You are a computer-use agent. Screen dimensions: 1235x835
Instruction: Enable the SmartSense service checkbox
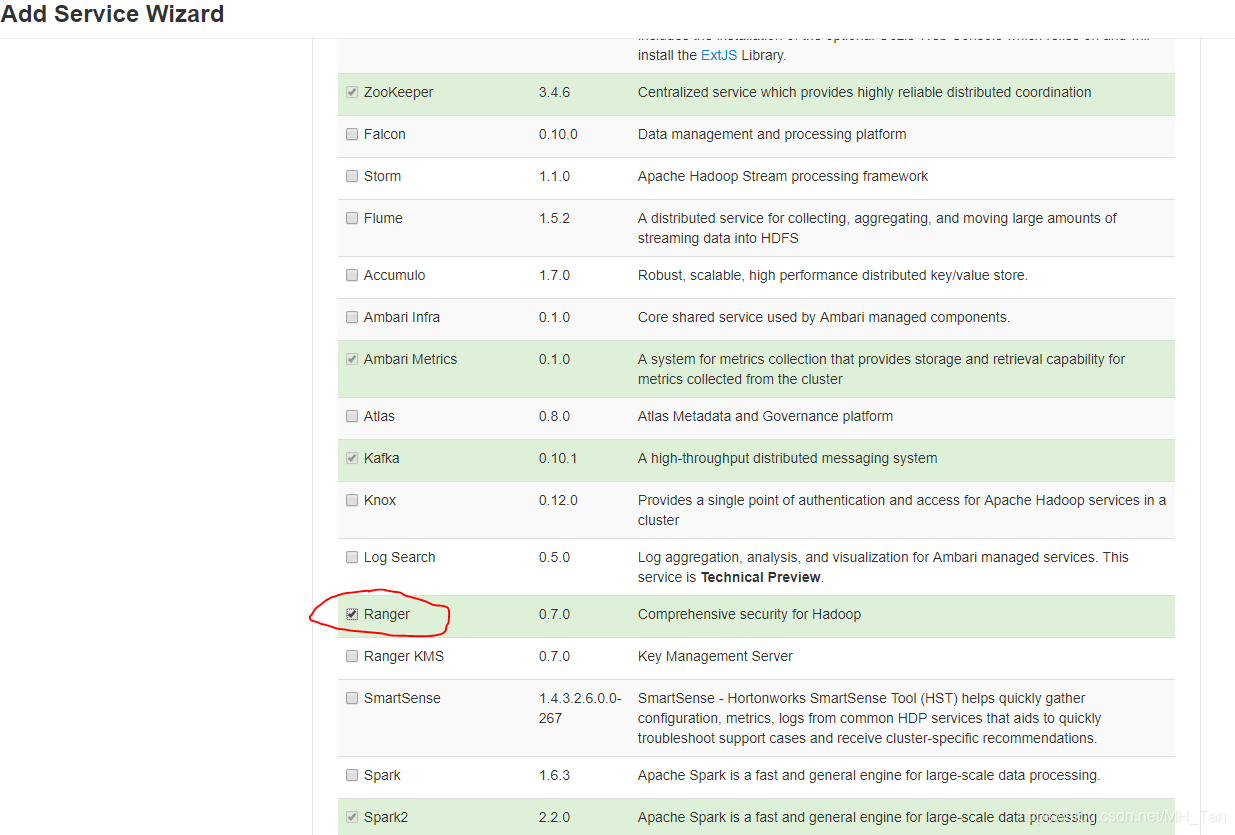tap(352, 698)
